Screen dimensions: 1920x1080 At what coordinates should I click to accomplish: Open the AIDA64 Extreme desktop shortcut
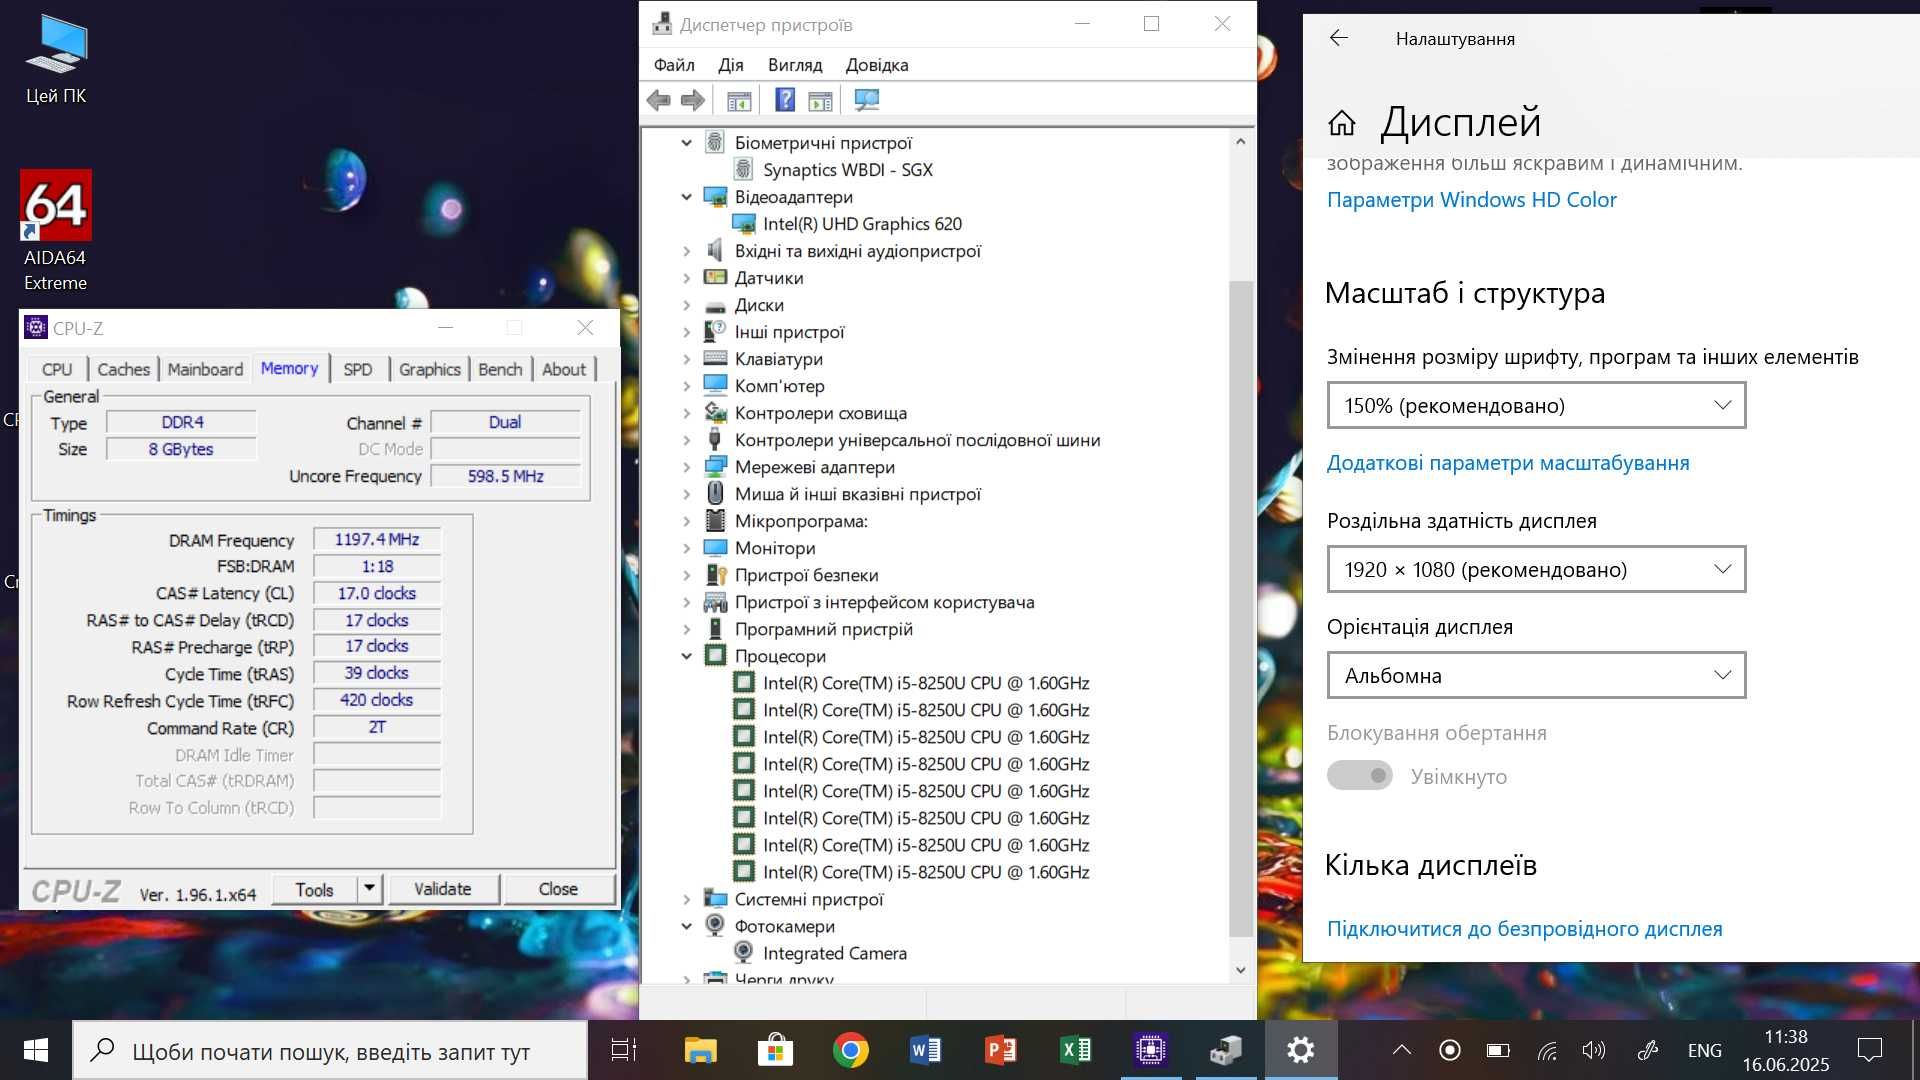56,232
